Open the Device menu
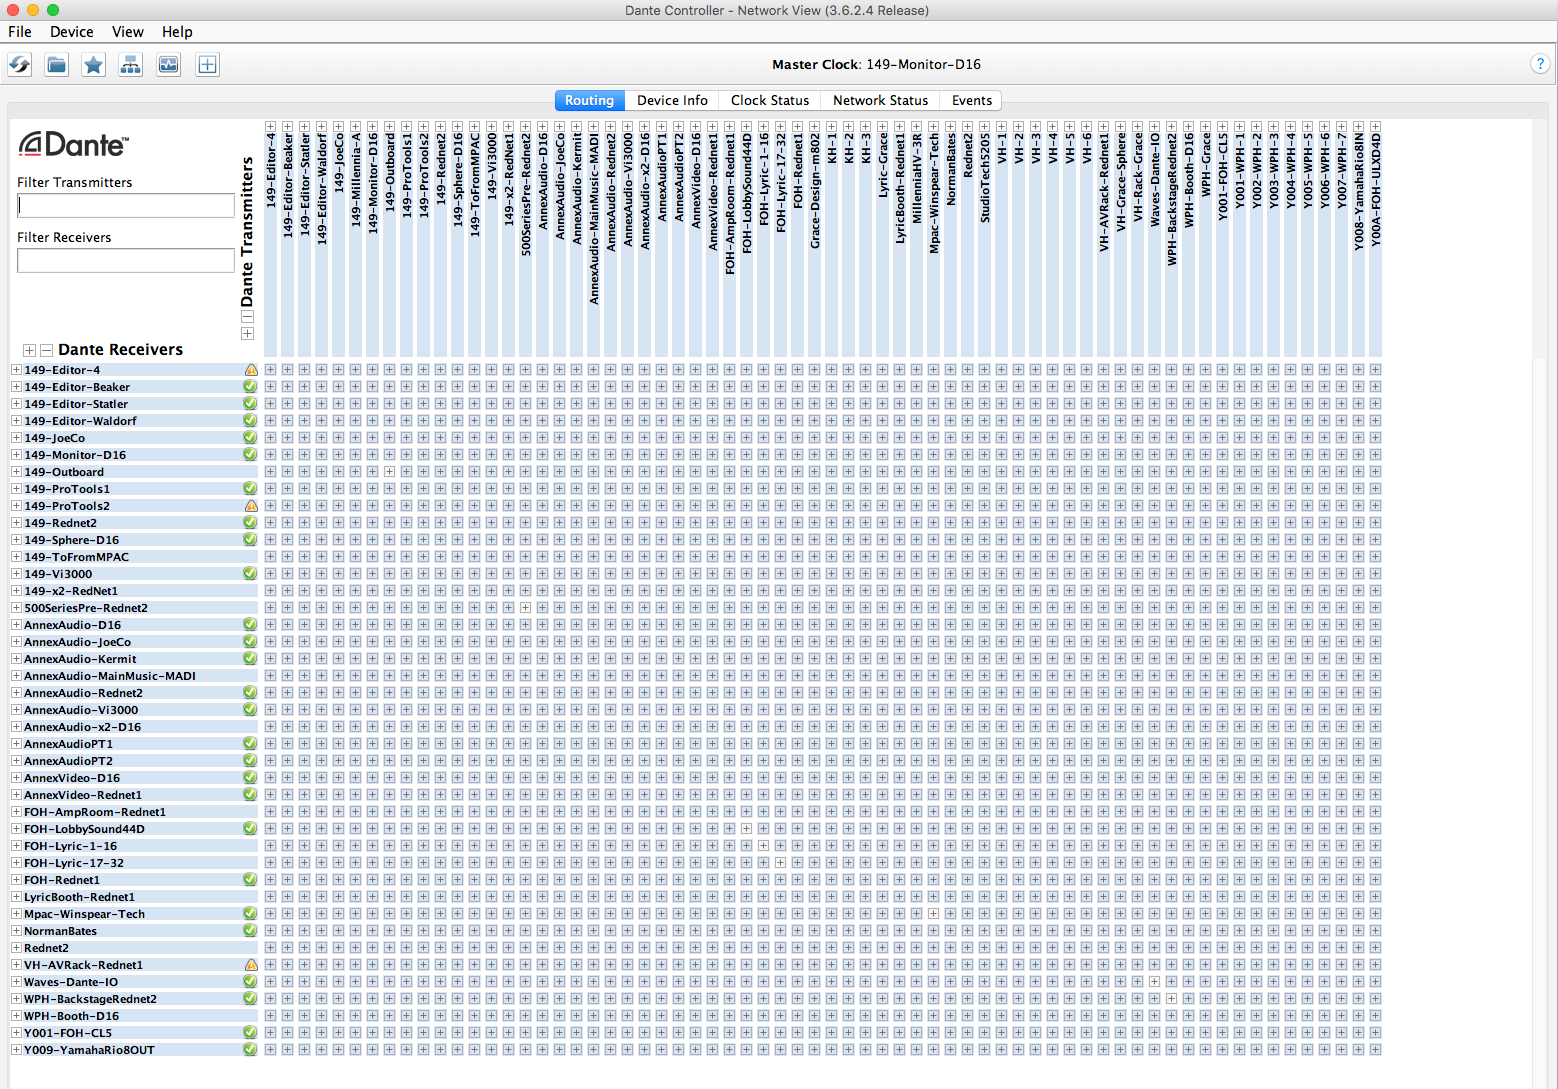Viewport: 1558px width, 1089px height. coord(72,32)
